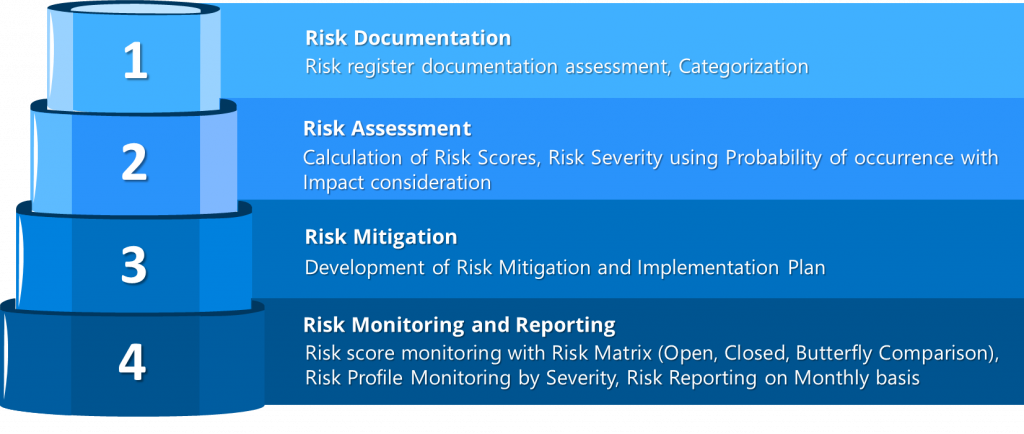Select the Risk Monitoring and Reporting heading

pyautogui.click(x=459, y=325)
